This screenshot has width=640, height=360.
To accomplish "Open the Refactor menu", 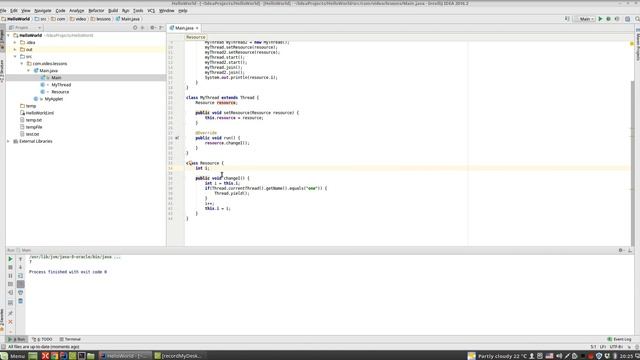I will (x=96, y=11).
